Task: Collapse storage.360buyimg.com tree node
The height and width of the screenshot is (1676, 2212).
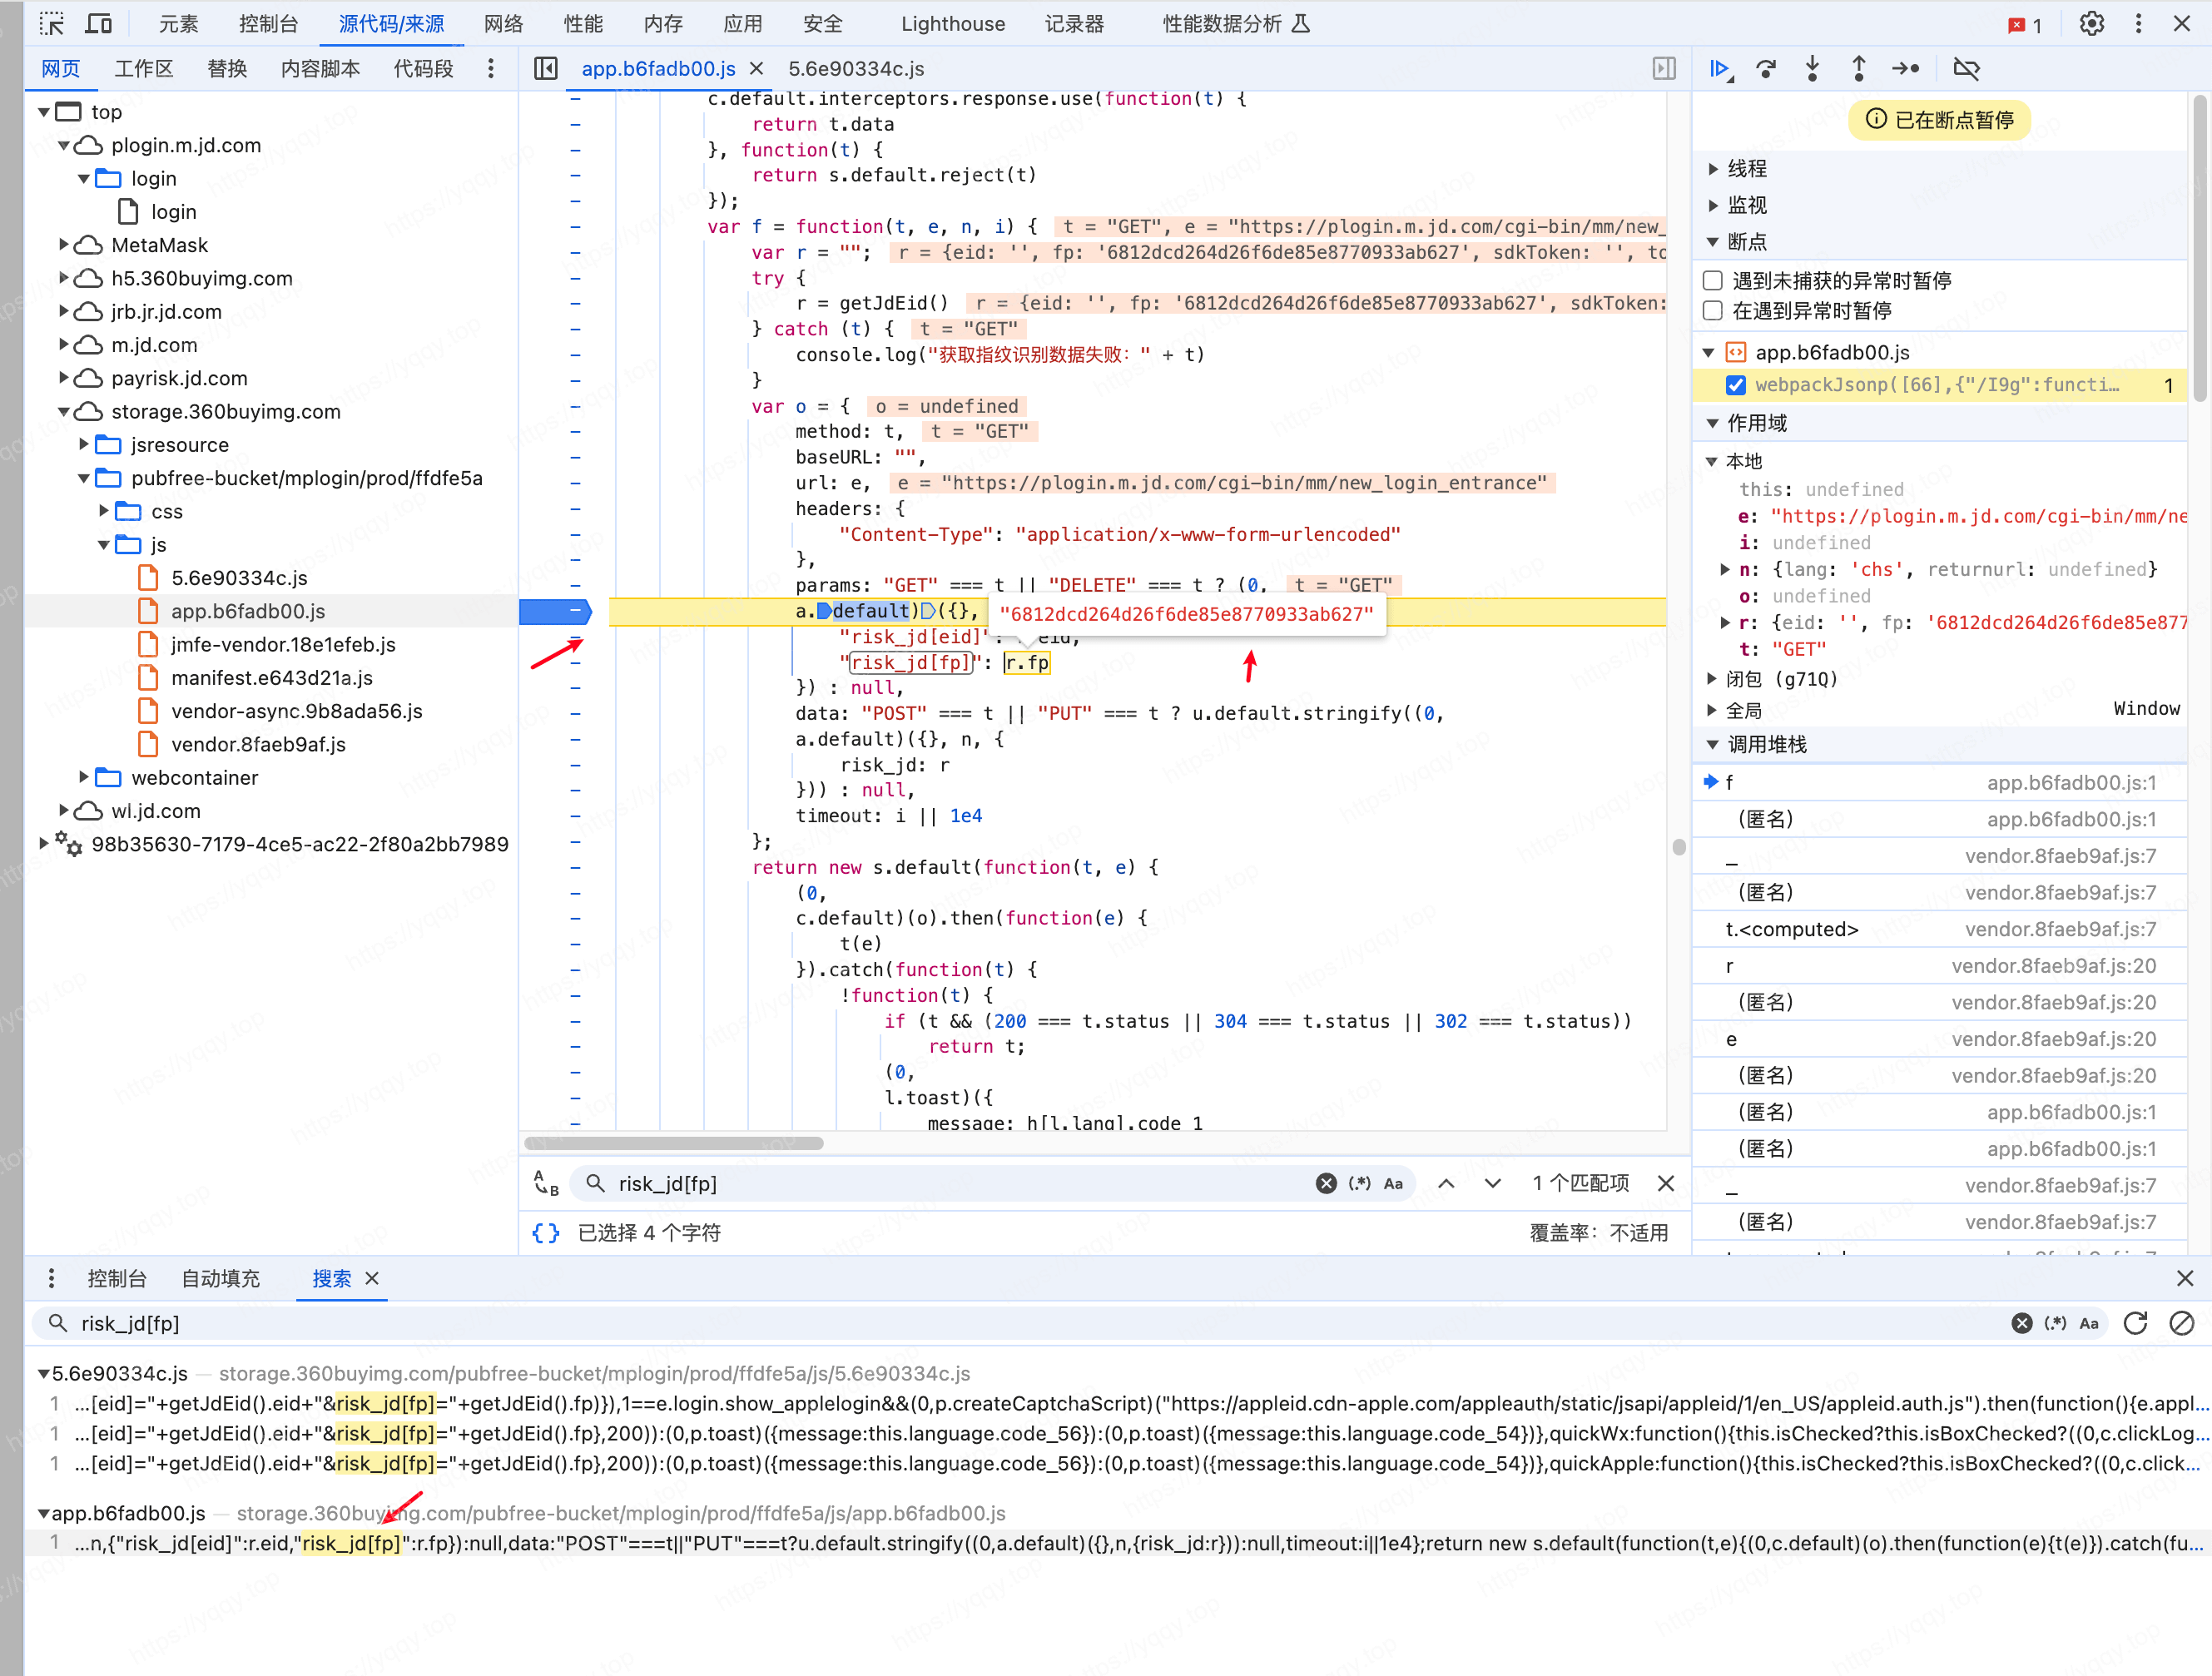Action: (x=64, y=411)
